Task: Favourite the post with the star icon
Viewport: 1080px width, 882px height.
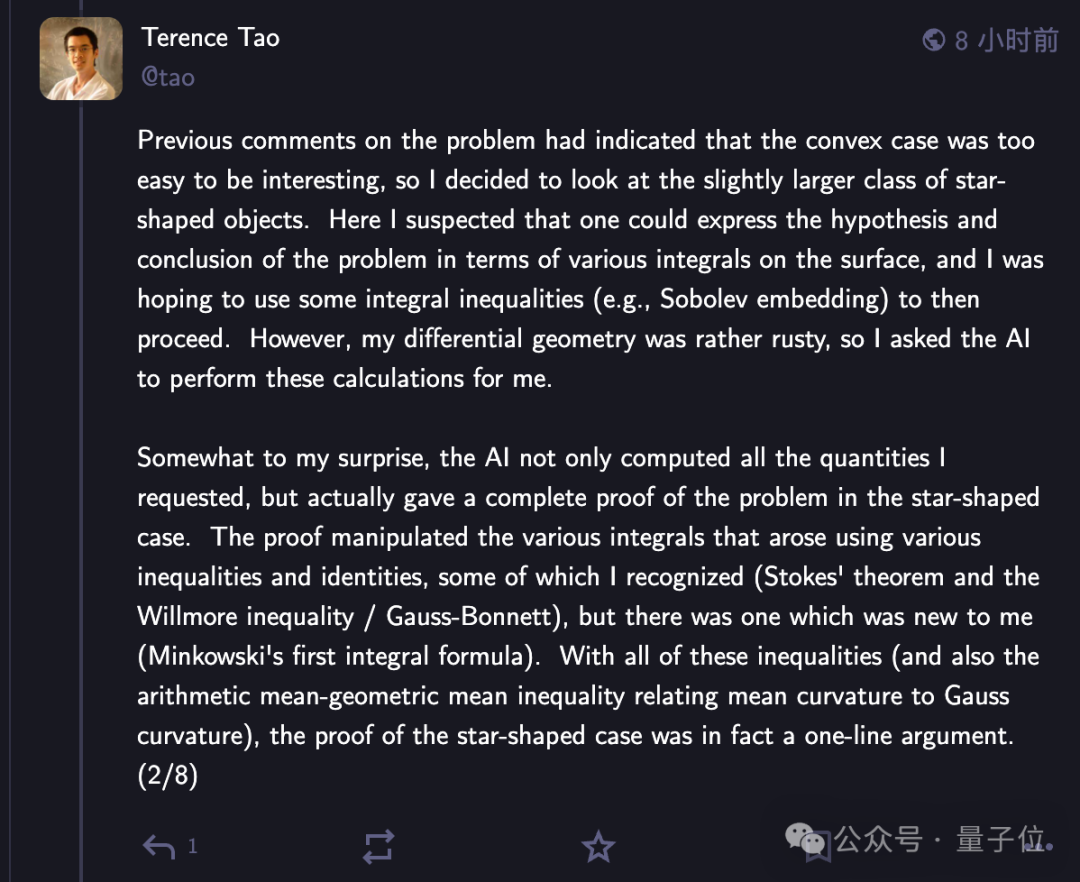Action: 598,847
